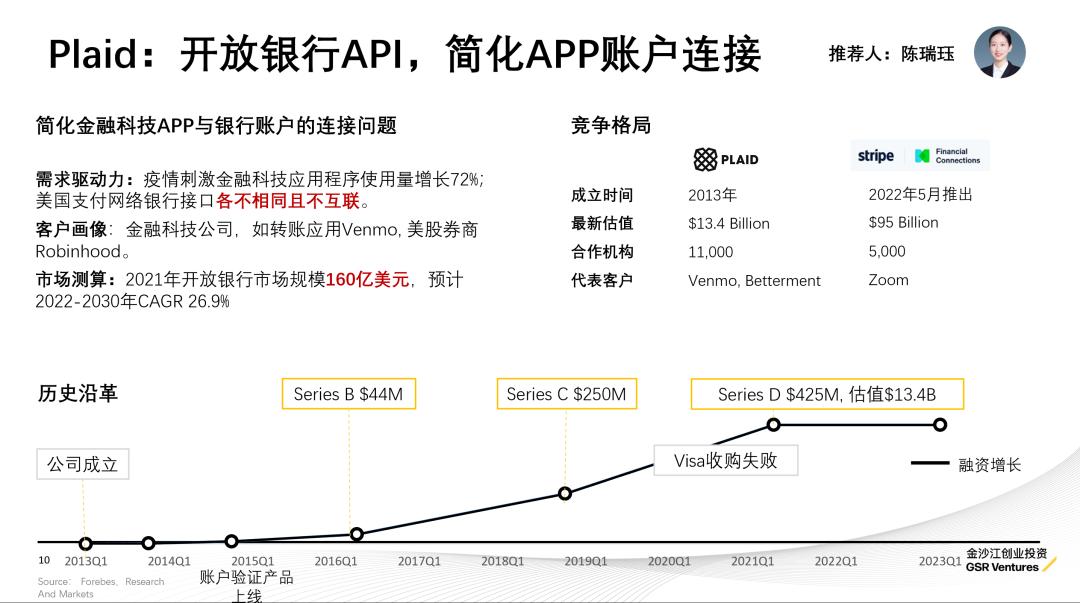The width and height of the screenshot is (1080, 603).
Task: Click the Stripe logo
Action: click(876, 155)
